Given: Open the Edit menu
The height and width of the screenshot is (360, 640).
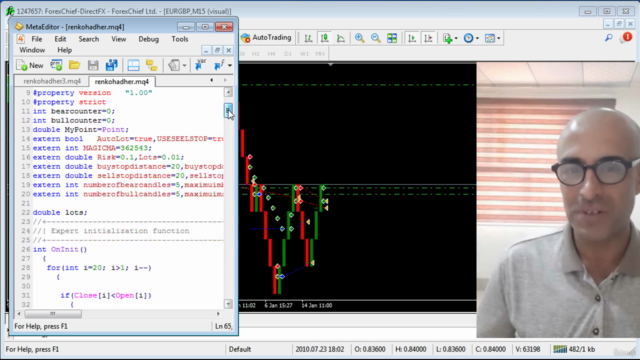Looking at the screenshot, I should 60,39.
